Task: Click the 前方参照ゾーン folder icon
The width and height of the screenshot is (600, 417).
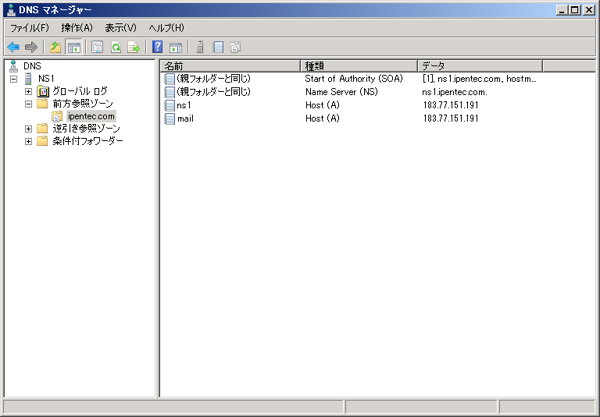Action: click(42, 104)
